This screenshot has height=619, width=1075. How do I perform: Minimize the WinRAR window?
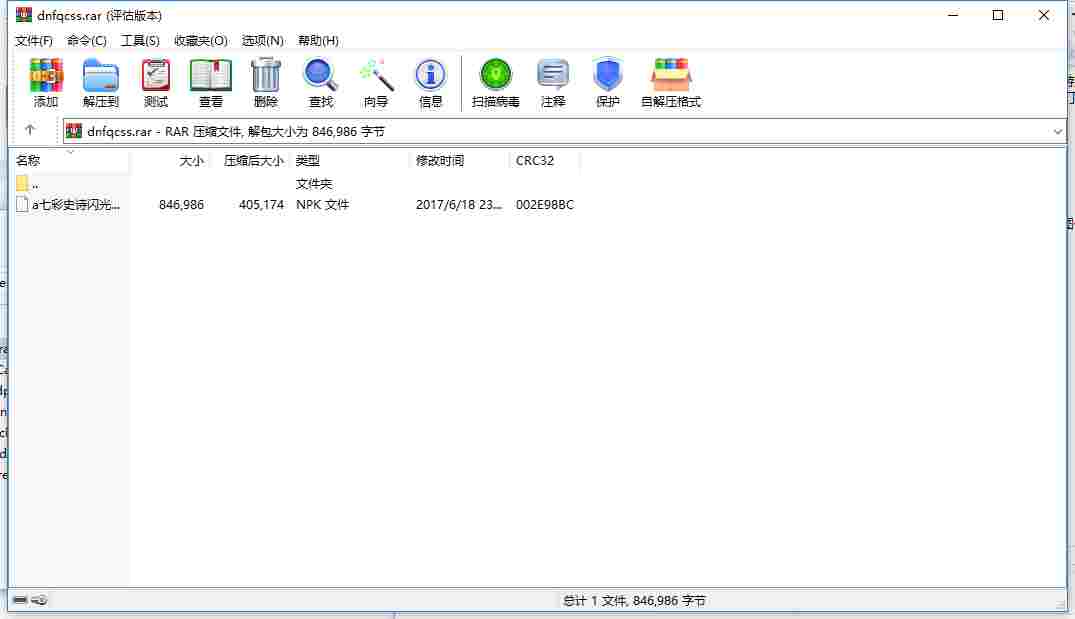tap(953, 14)
